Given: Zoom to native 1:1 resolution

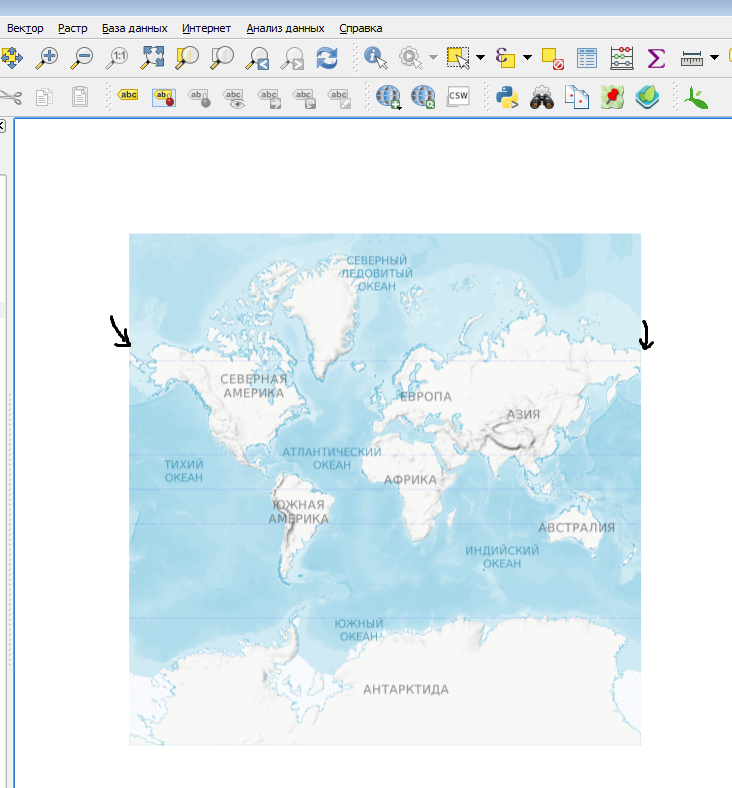Looking at the screenshot, I should pyautogui.click(x=117, y=58).
